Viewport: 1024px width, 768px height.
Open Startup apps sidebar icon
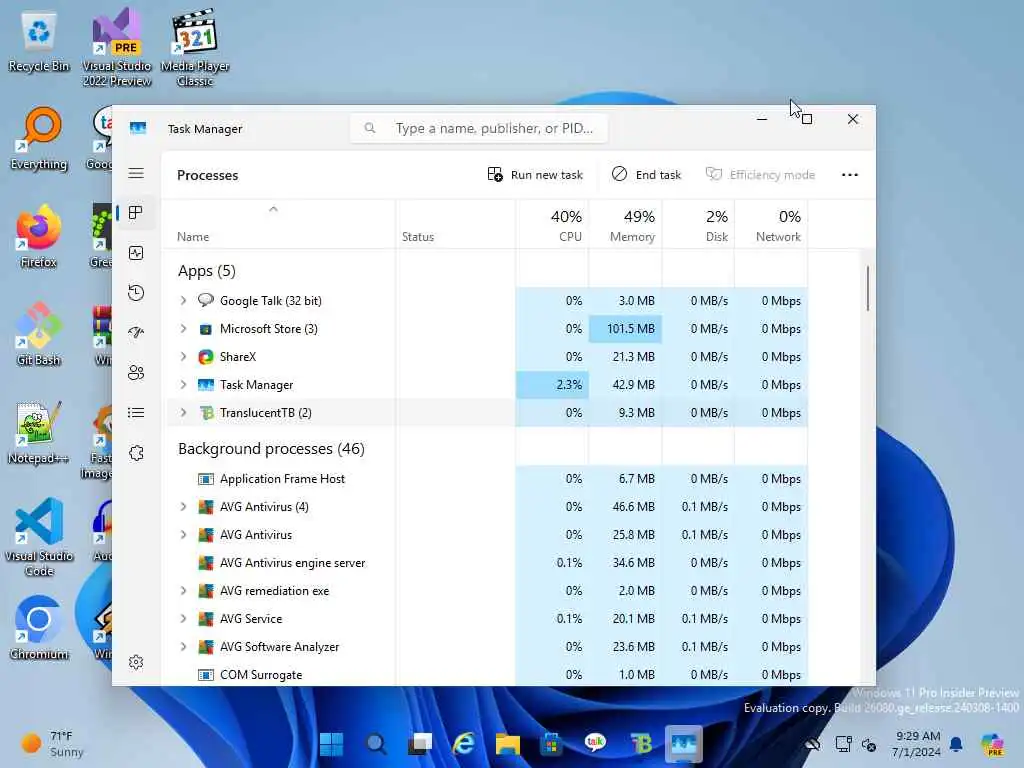pos(136,332)
